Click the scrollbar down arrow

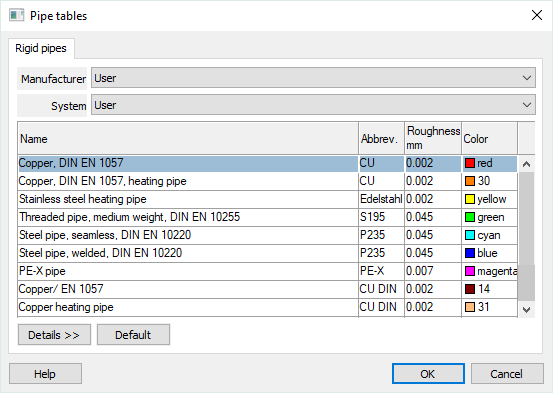click(x=527, y=310)
